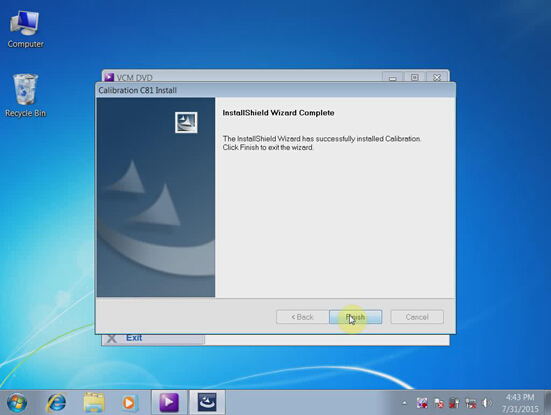Click the 'InstallShield Wizard Complete' heading
Viewport: 551px width, 415px height.
click(278, 113)
